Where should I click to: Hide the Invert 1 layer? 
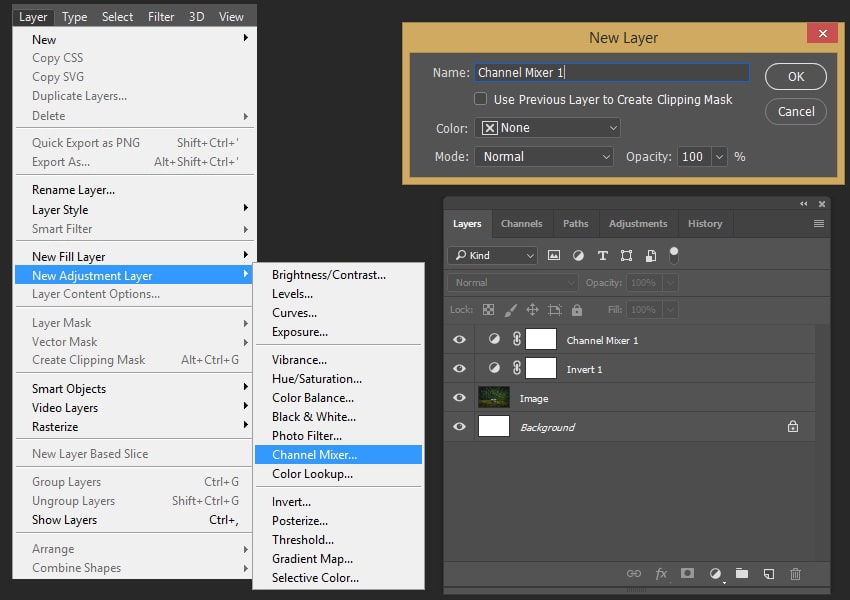pos(459,369)
